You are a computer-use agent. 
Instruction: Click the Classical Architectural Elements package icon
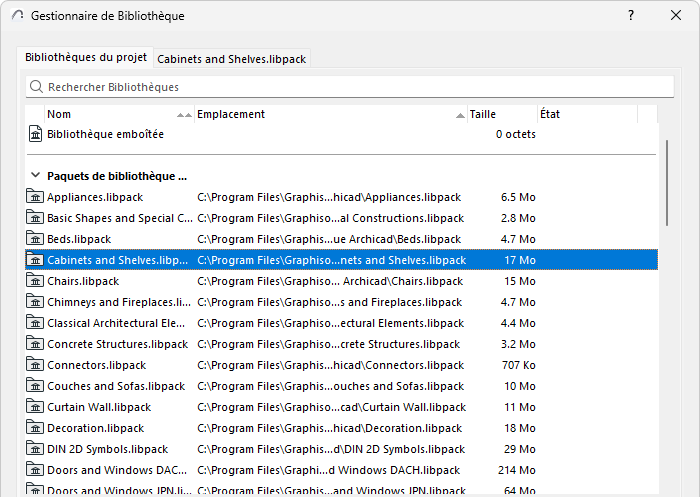[35, 322]
